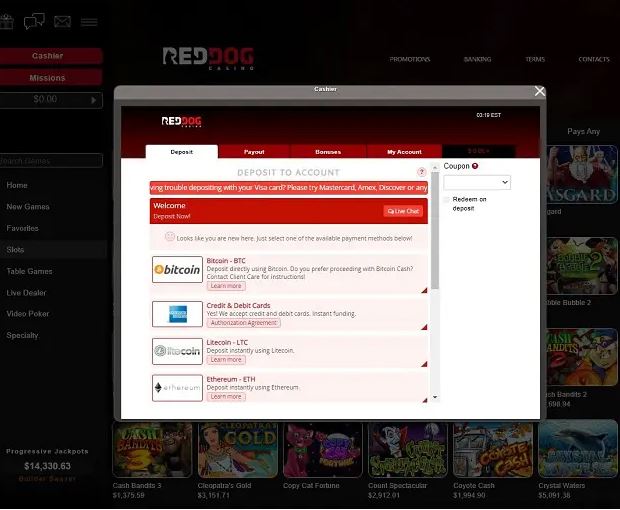Click the Cashier button in sidebar
This screenshot has width=620, height=510.
[51, 56]
